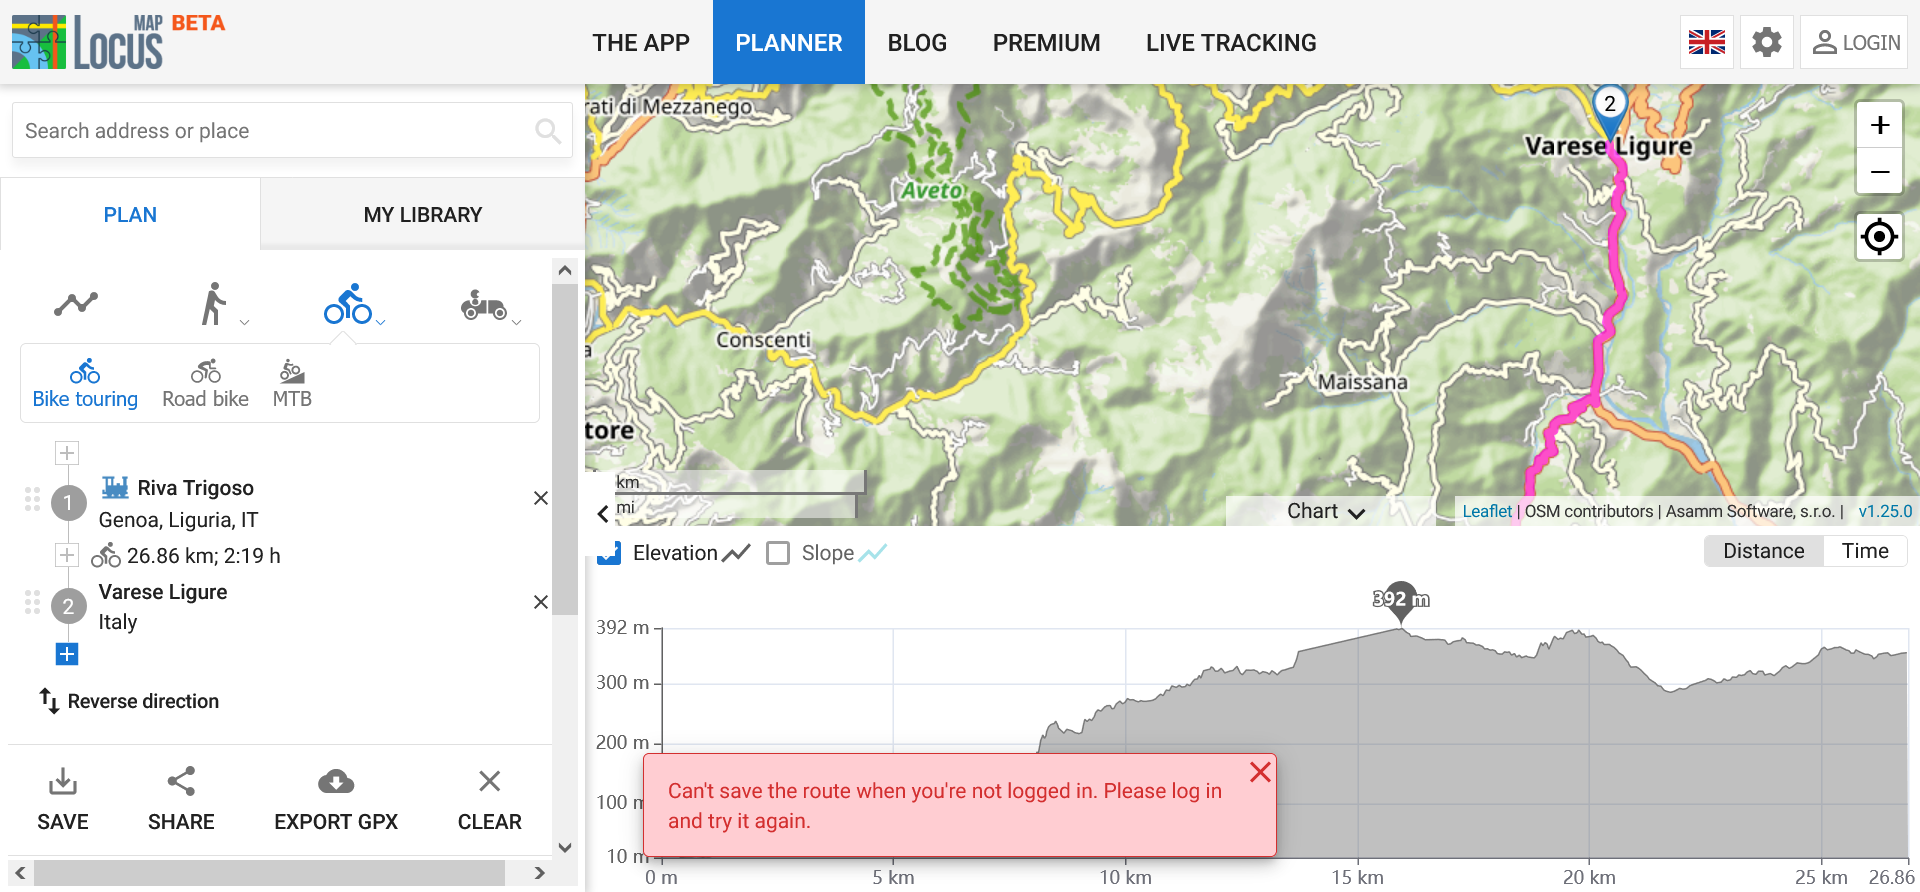Share the planned route
The height and width of the screenshot is (892, 1920).
(x=181, y=799)
